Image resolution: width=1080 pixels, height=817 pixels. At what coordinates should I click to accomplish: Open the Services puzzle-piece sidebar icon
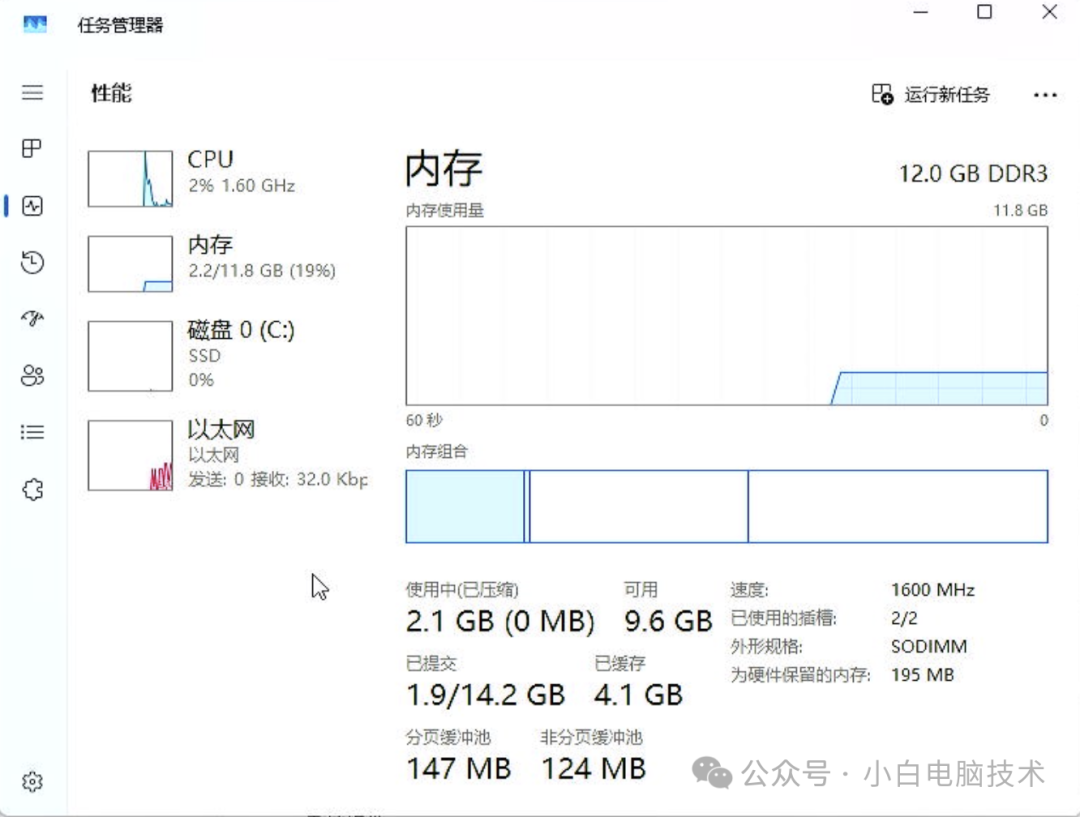(x=32, y=489)
